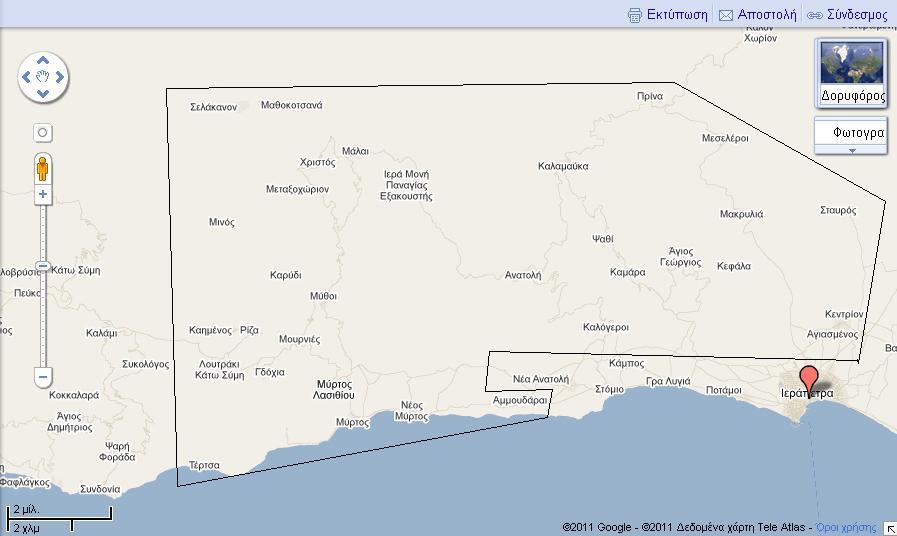Click the Ιερά Μονή Παναγίας Εξακουστής label

coord(406,185)
